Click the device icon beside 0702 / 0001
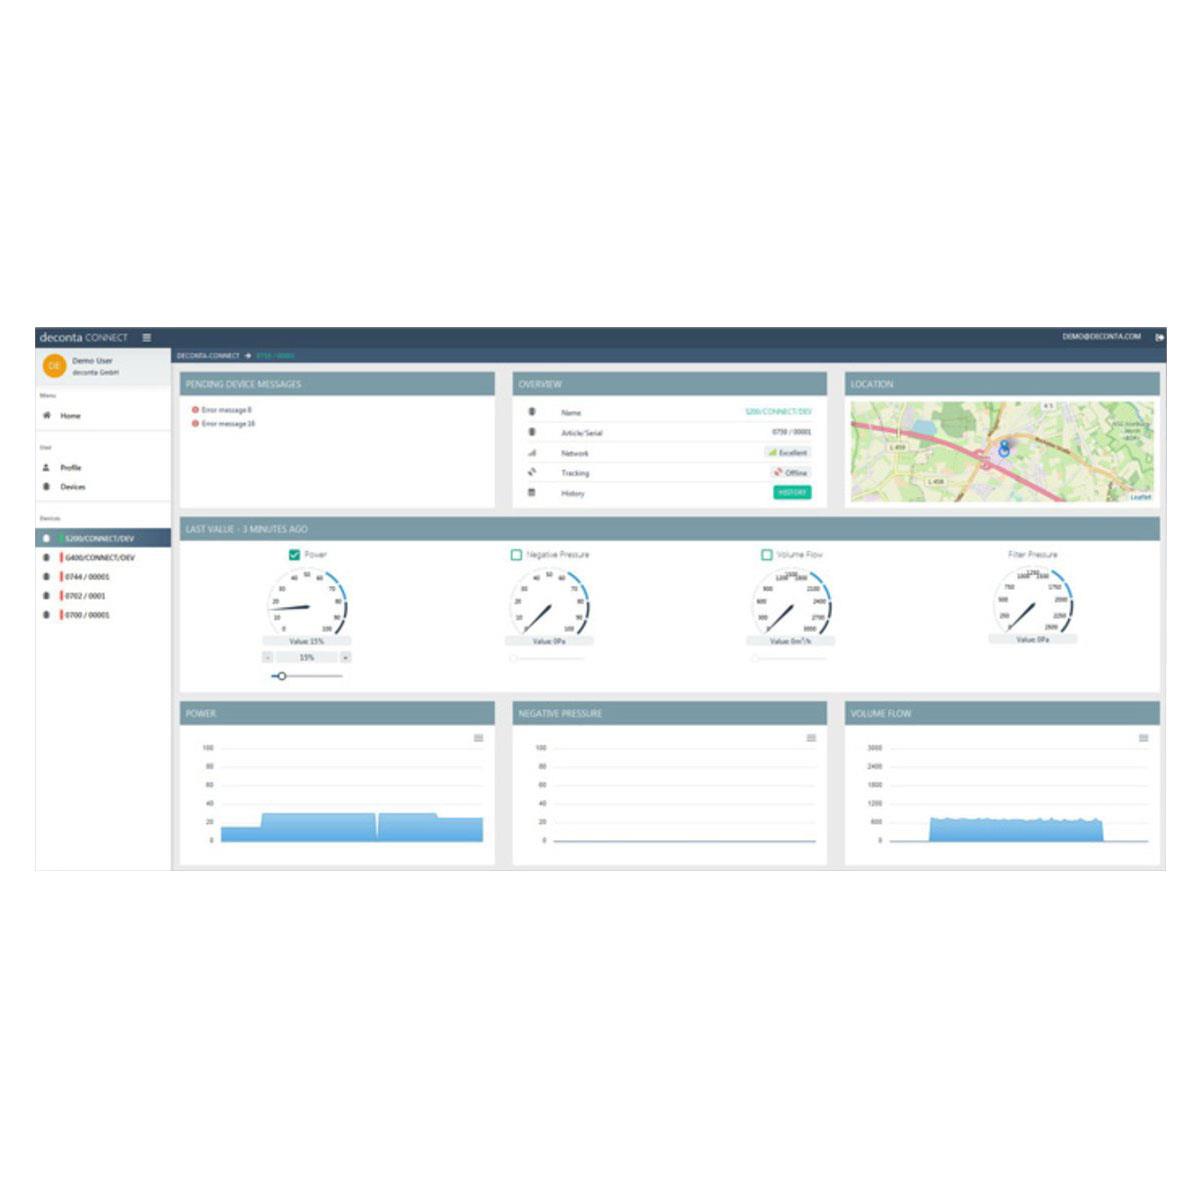Screen dimensions: 1200x1200 coord(46,595)
